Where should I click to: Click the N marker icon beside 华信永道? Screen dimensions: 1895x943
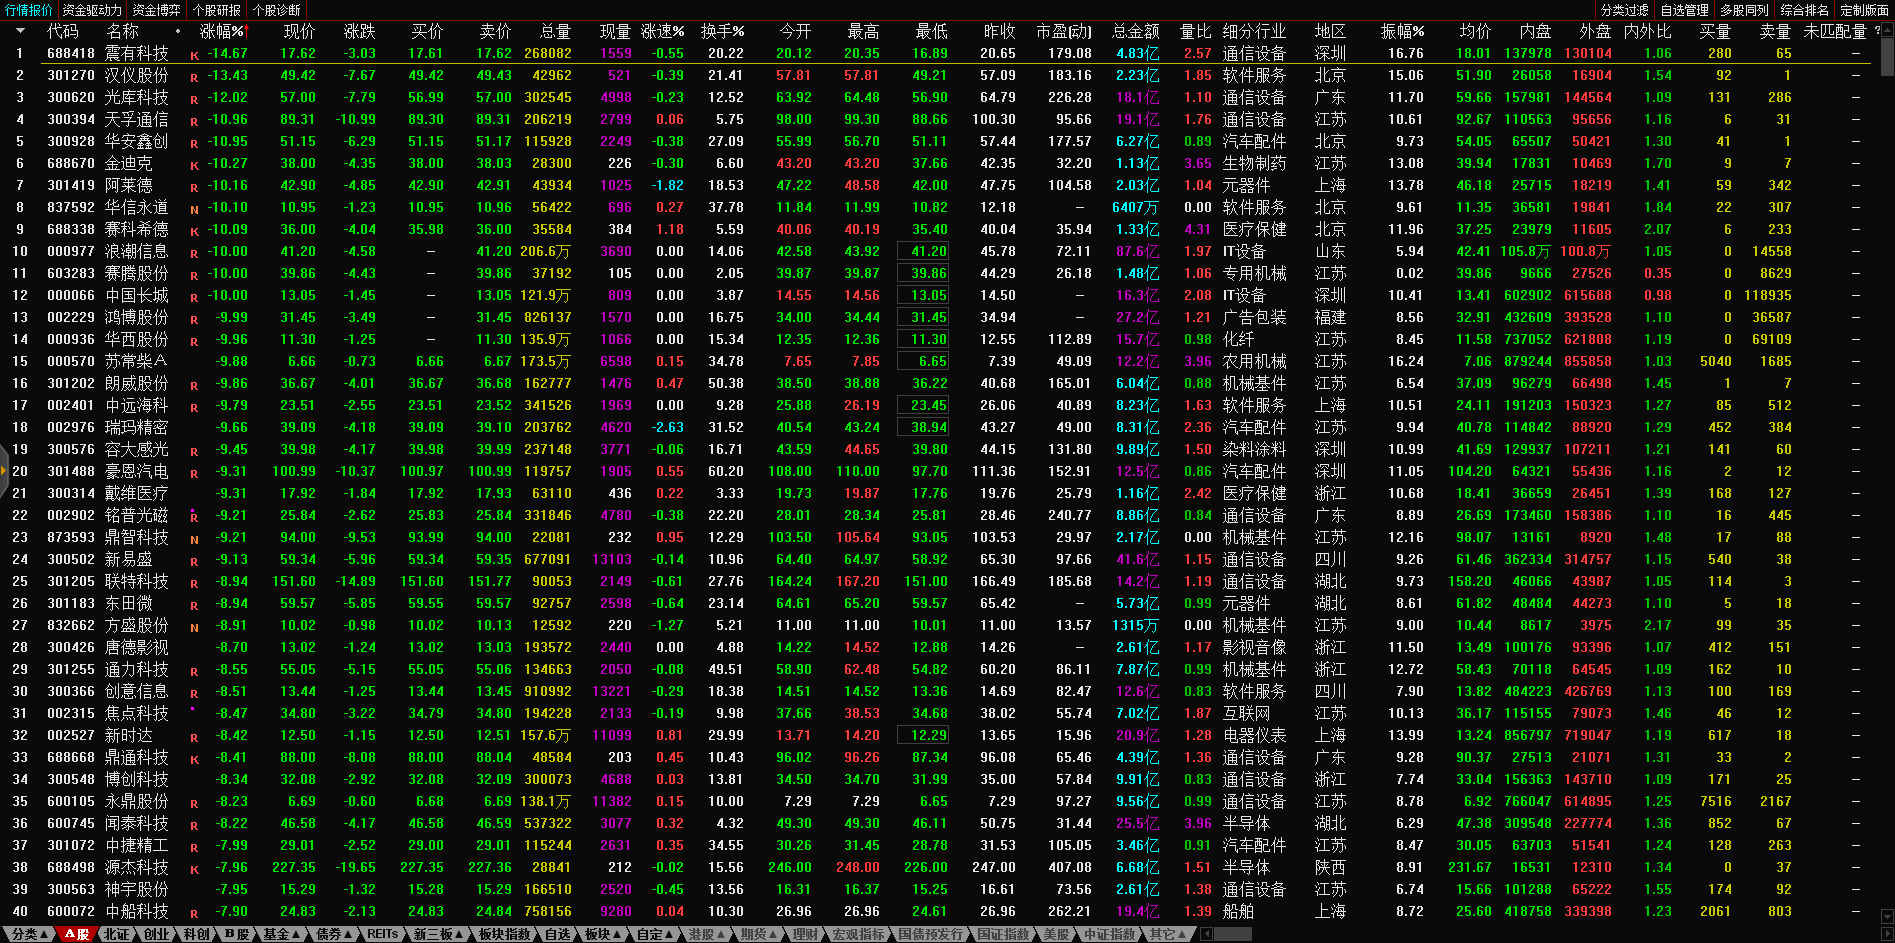click(x=194, y=209)
